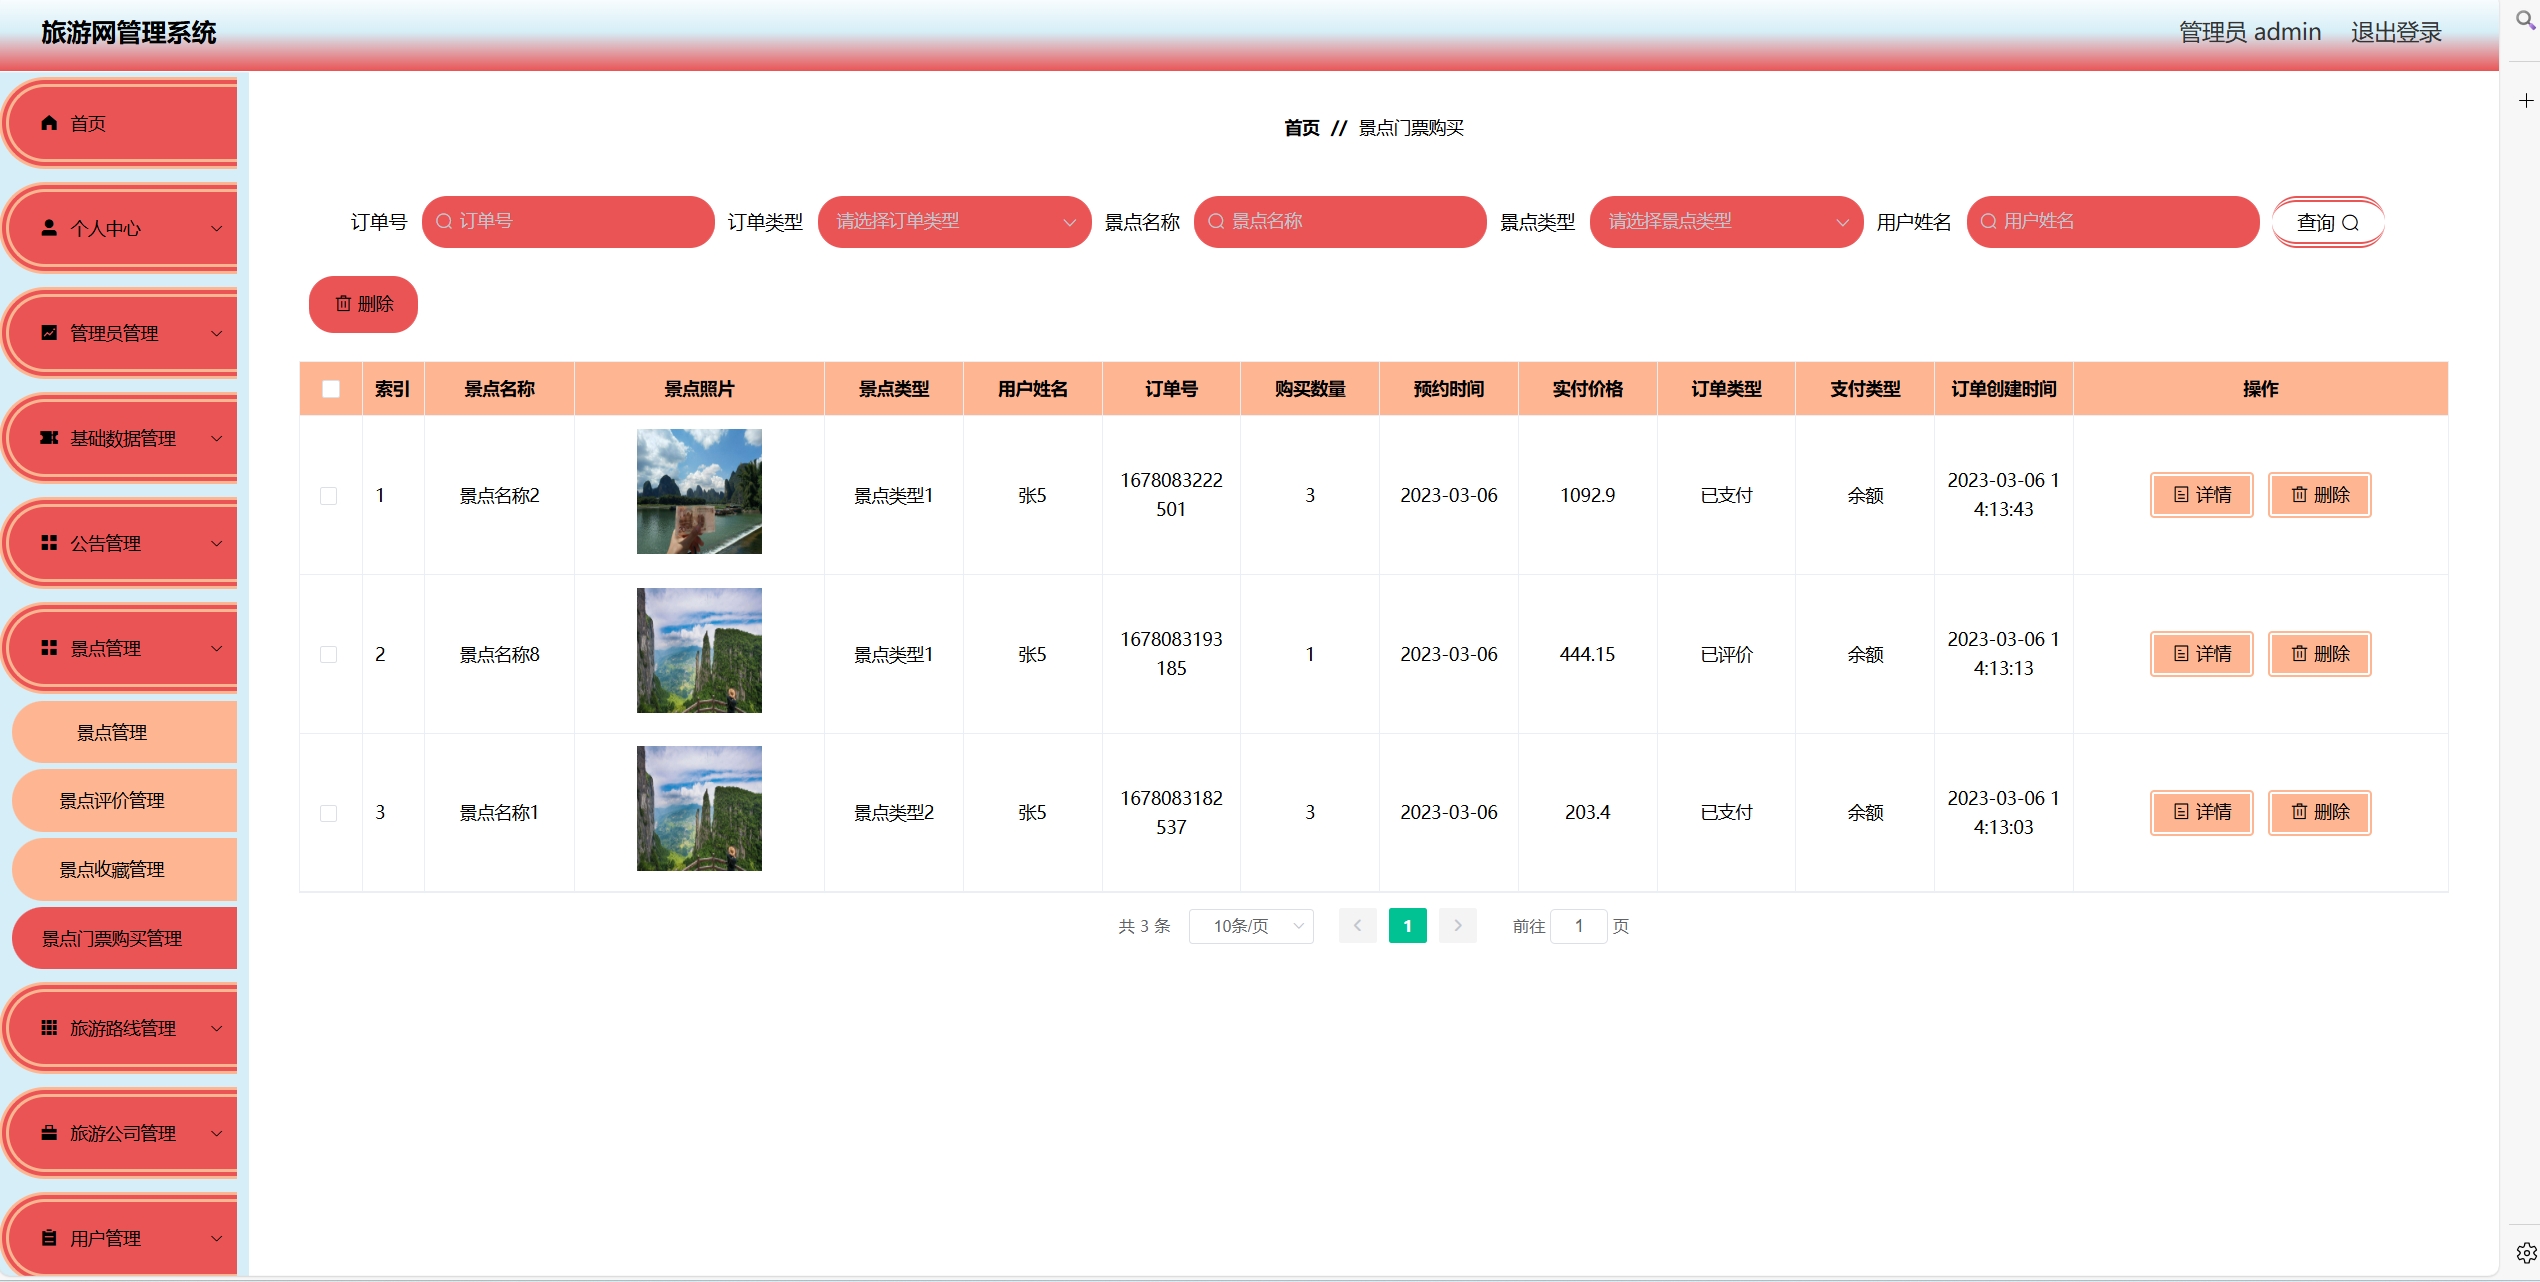Screen dimensions: 2540x1282
Task: Click the 查询 search button
Action: tap(2327, 222)
